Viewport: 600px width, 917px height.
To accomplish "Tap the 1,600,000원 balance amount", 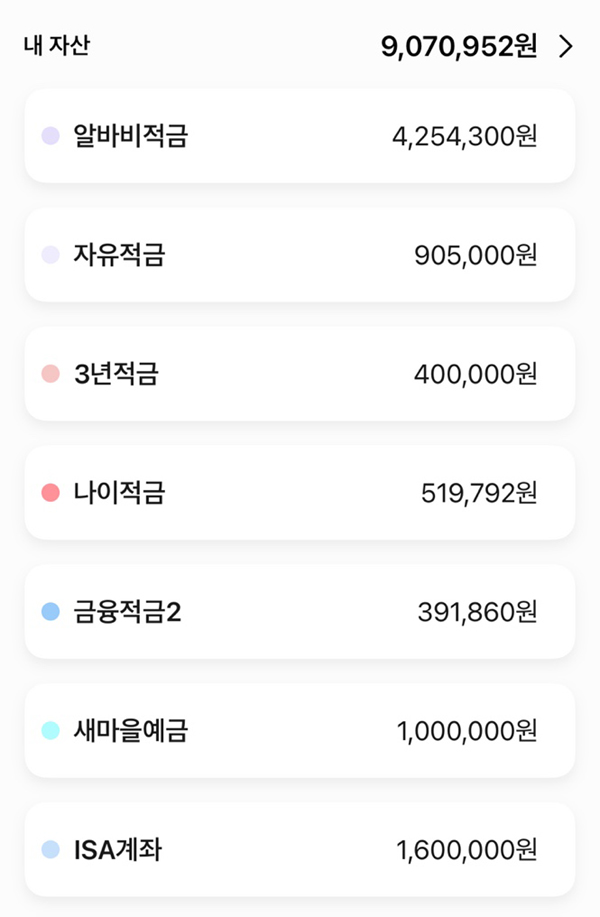I will [467, 850].
